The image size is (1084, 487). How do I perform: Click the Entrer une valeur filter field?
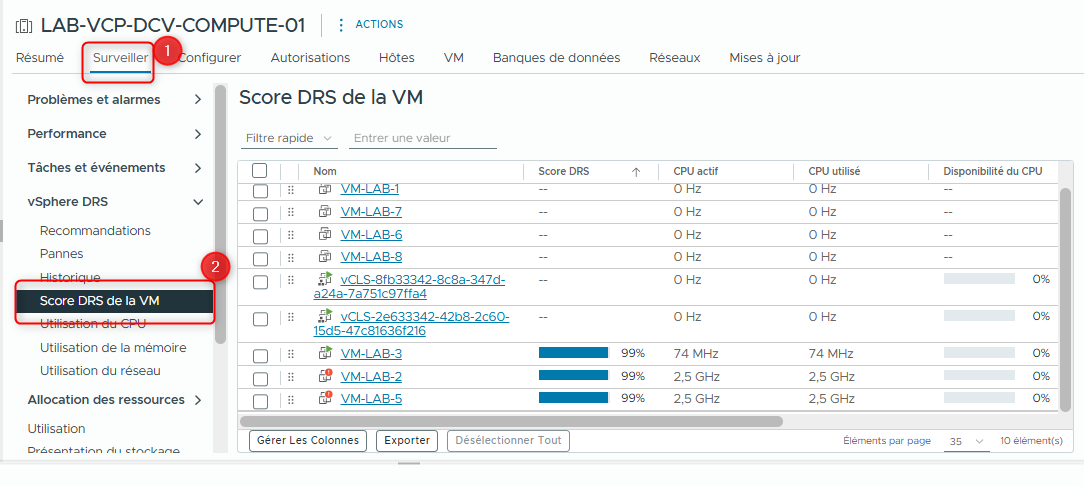point(422,138)
